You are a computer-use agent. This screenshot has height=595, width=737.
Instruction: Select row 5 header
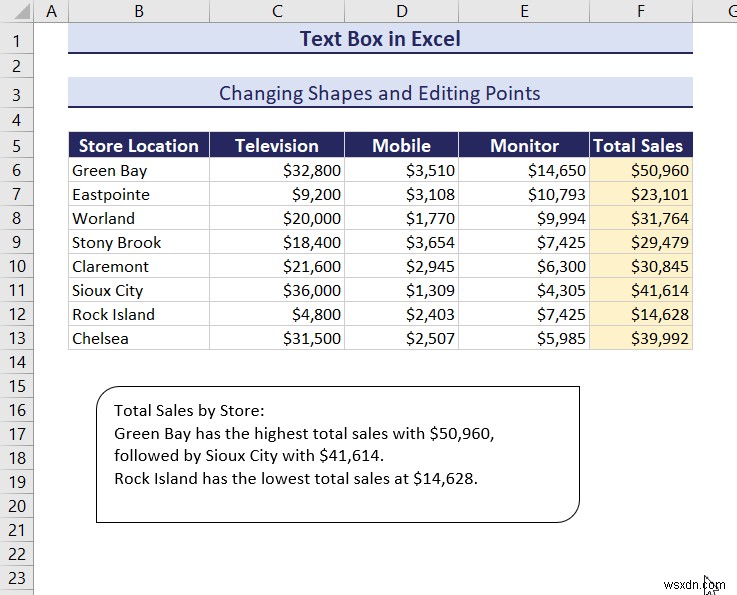17,145
